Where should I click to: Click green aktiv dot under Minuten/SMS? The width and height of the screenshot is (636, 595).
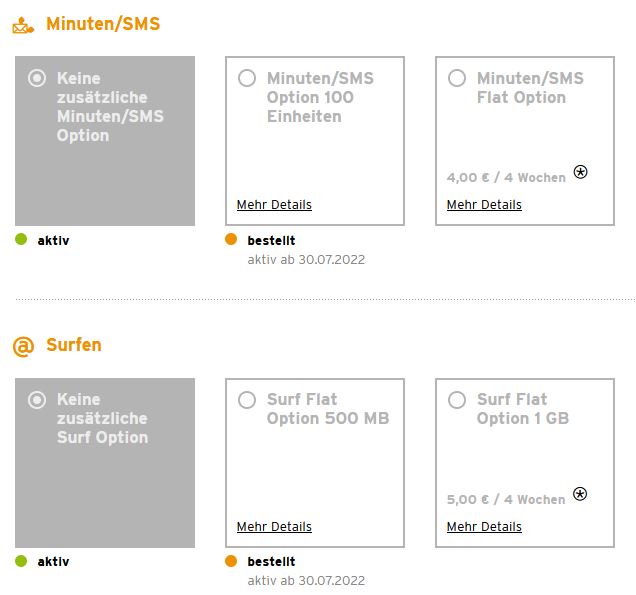tap(21, 240)
